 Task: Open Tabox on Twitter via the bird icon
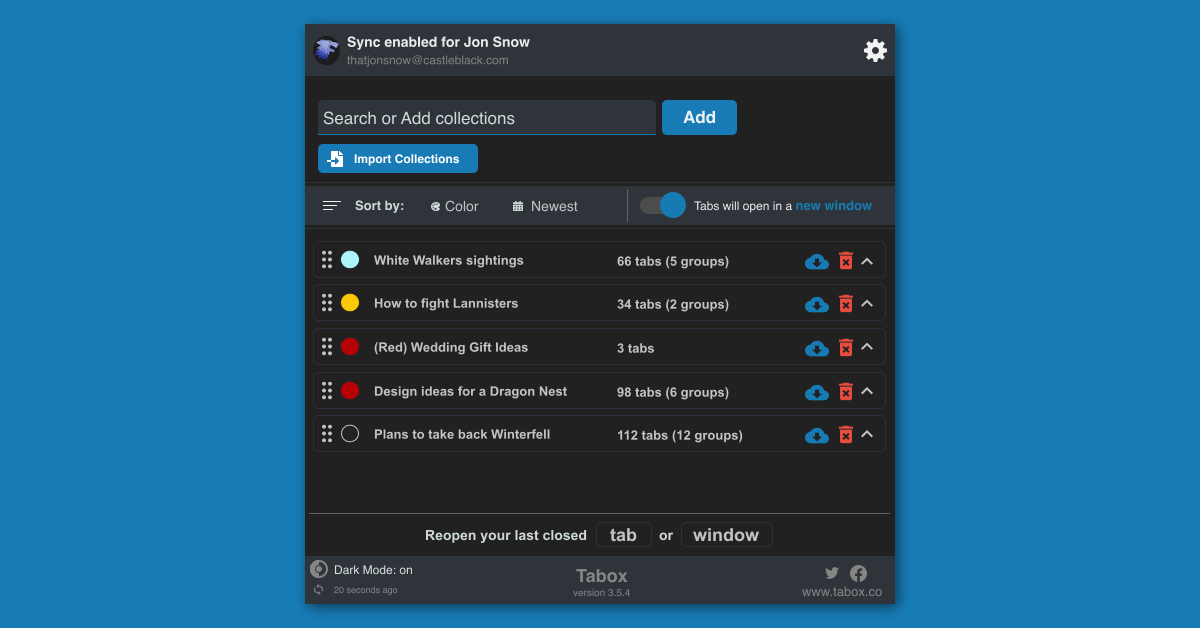click(x=831, y=572)
